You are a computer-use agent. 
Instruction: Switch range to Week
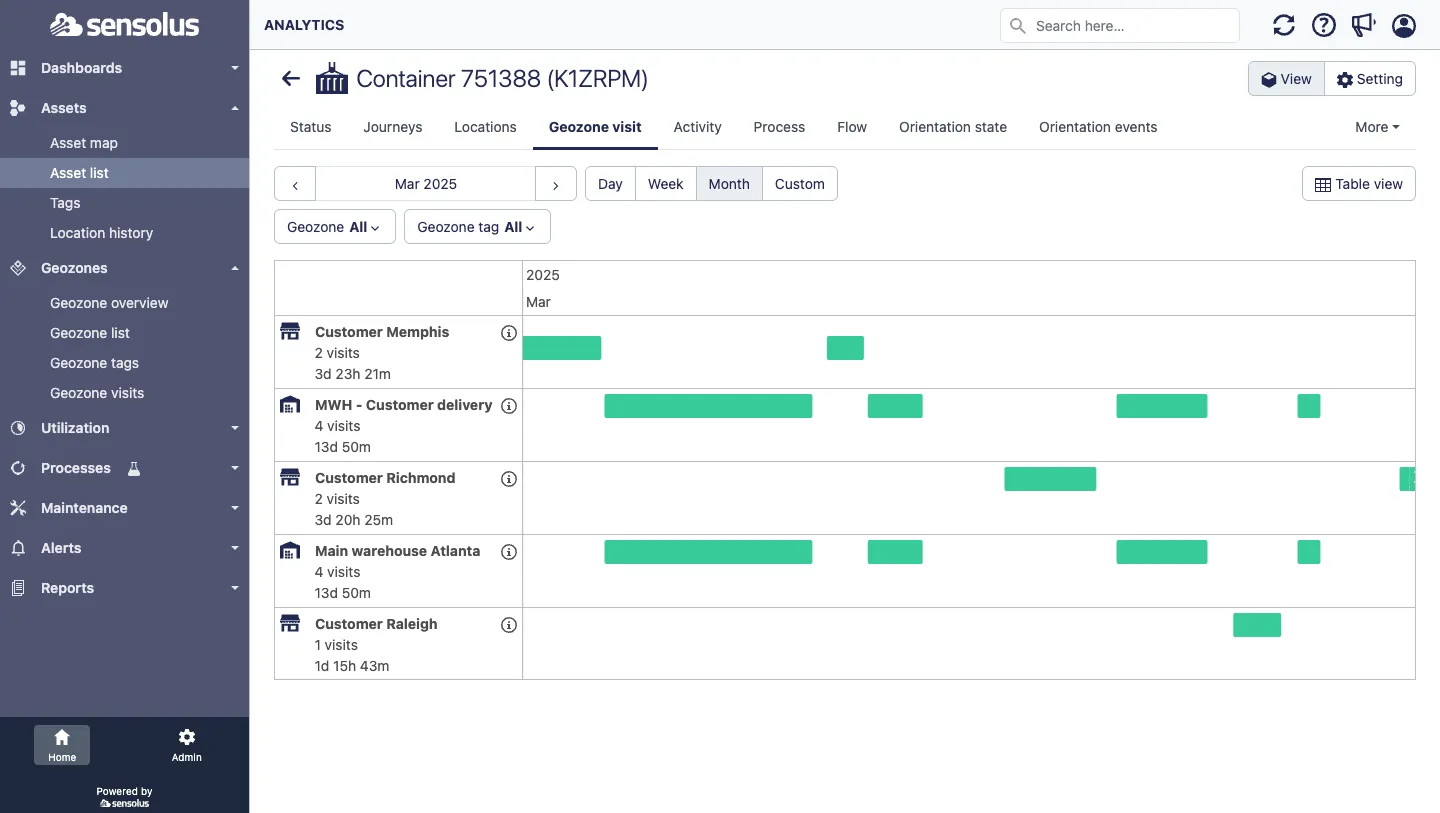click(x=665, y=184)
